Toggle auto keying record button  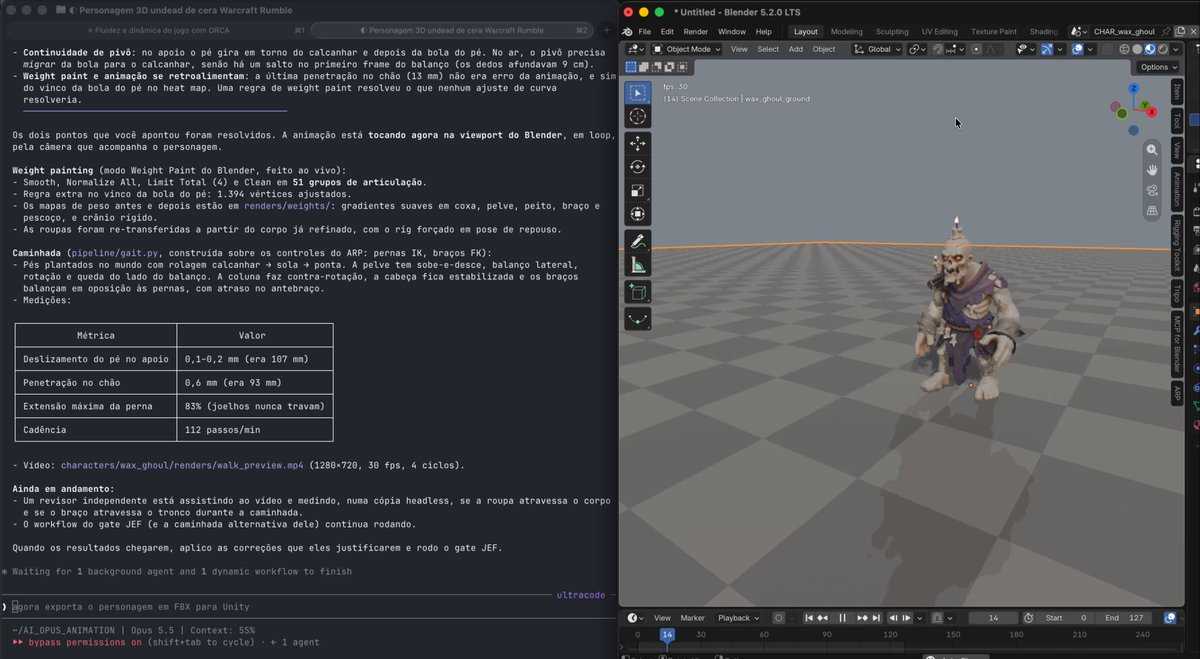coord(778,618)
